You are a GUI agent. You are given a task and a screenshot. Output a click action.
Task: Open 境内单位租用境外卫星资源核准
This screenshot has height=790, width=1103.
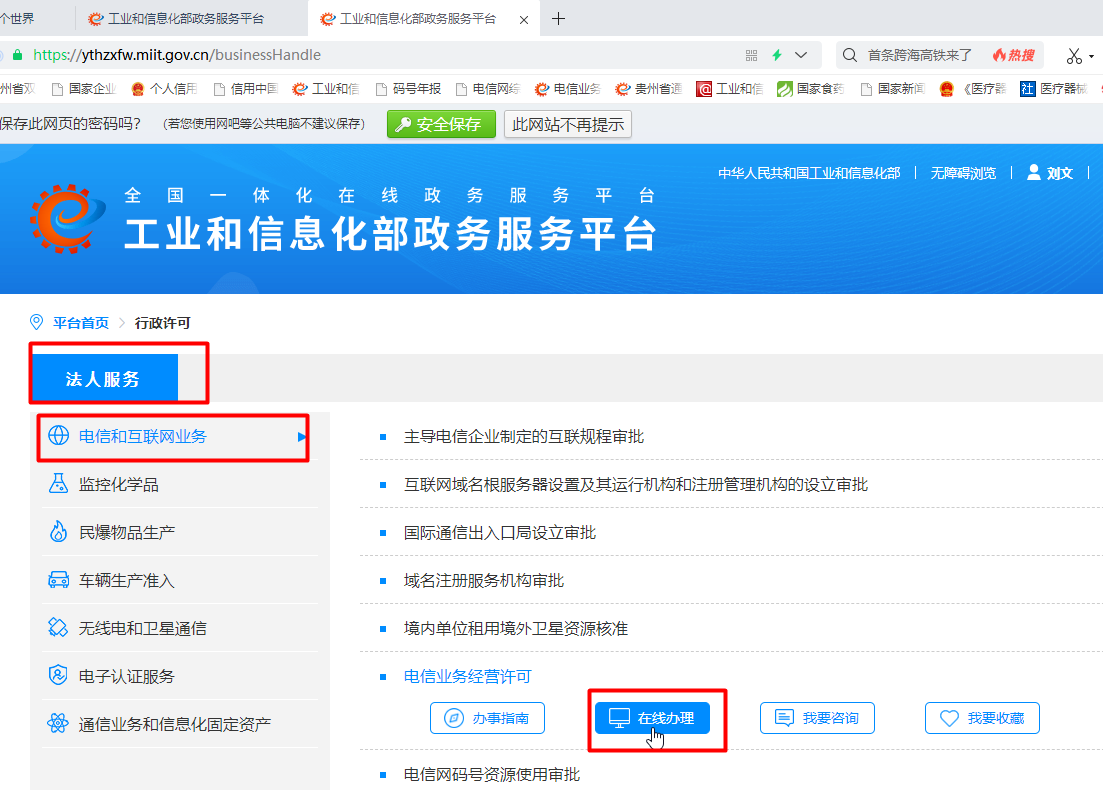coord(516,628)
